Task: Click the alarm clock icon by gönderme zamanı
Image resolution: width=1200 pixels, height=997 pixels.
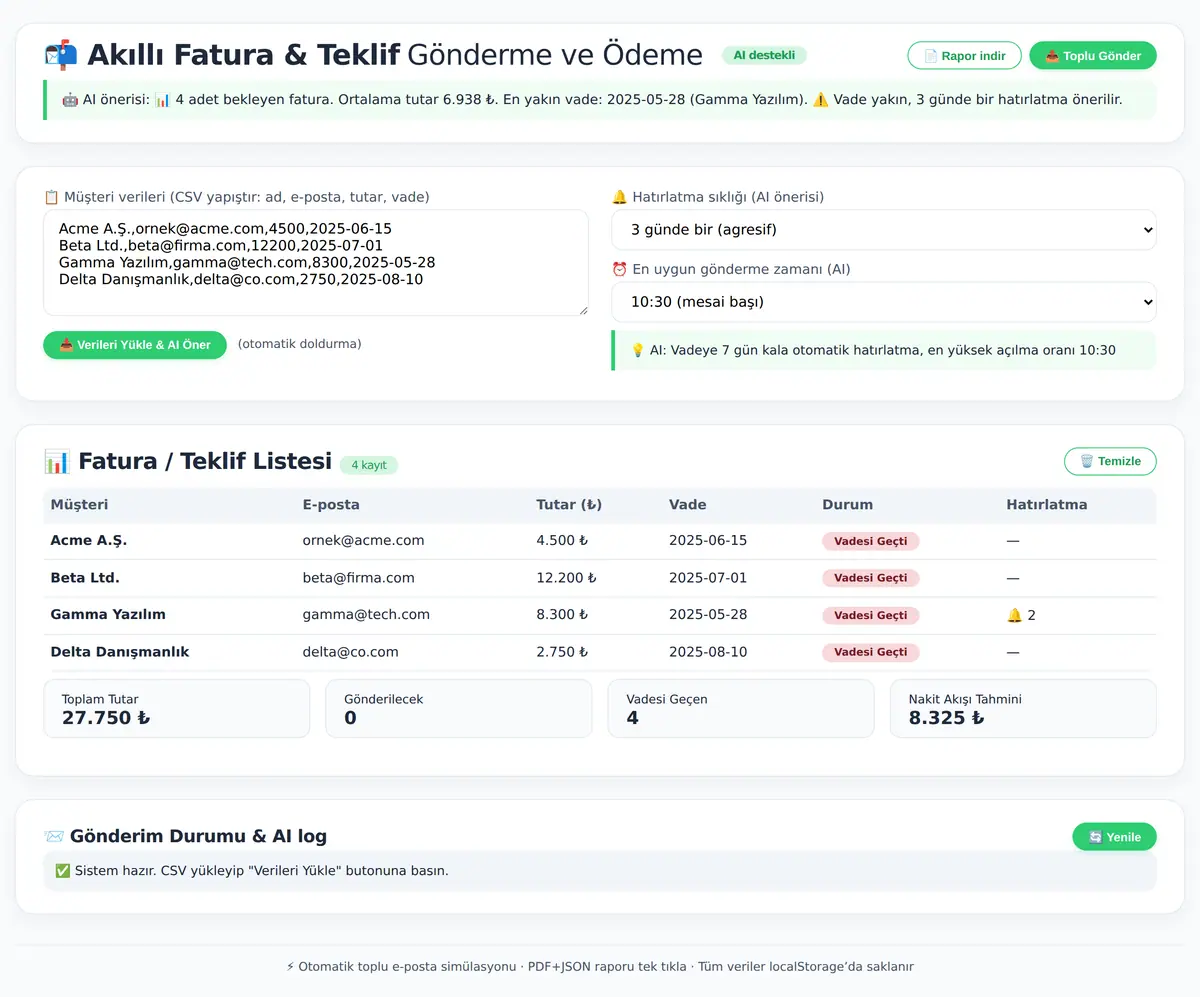Action: coord(619,269)
